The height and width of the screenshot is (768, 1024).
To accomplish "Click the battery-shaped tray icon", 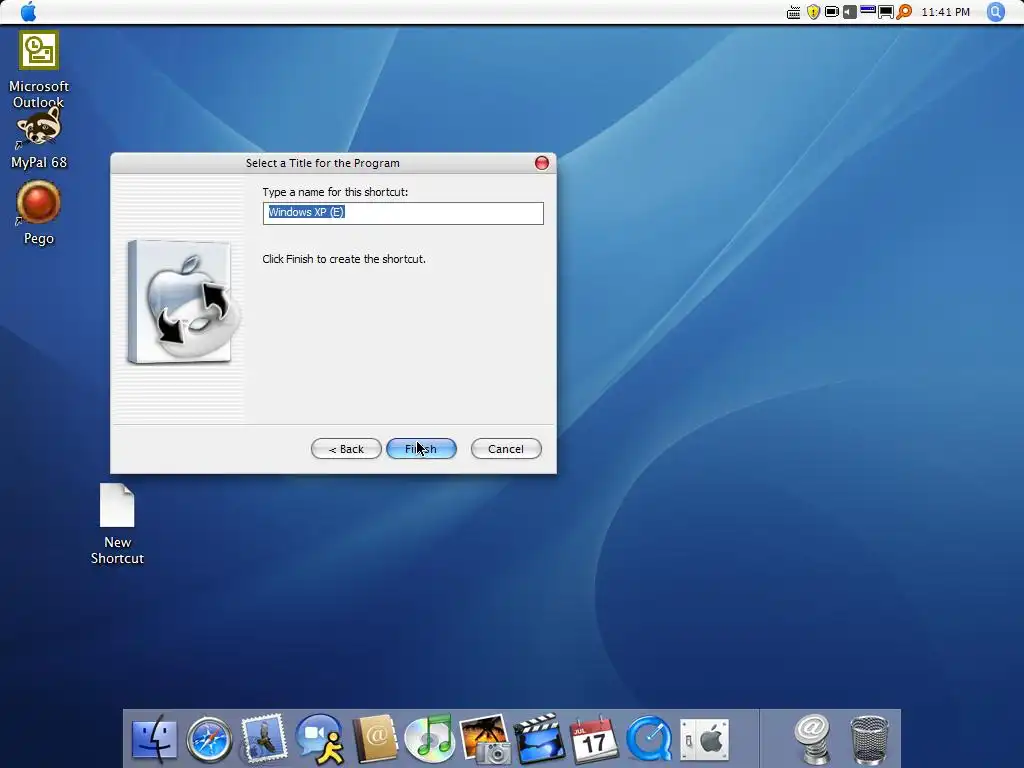I will (x=832, y=12).
